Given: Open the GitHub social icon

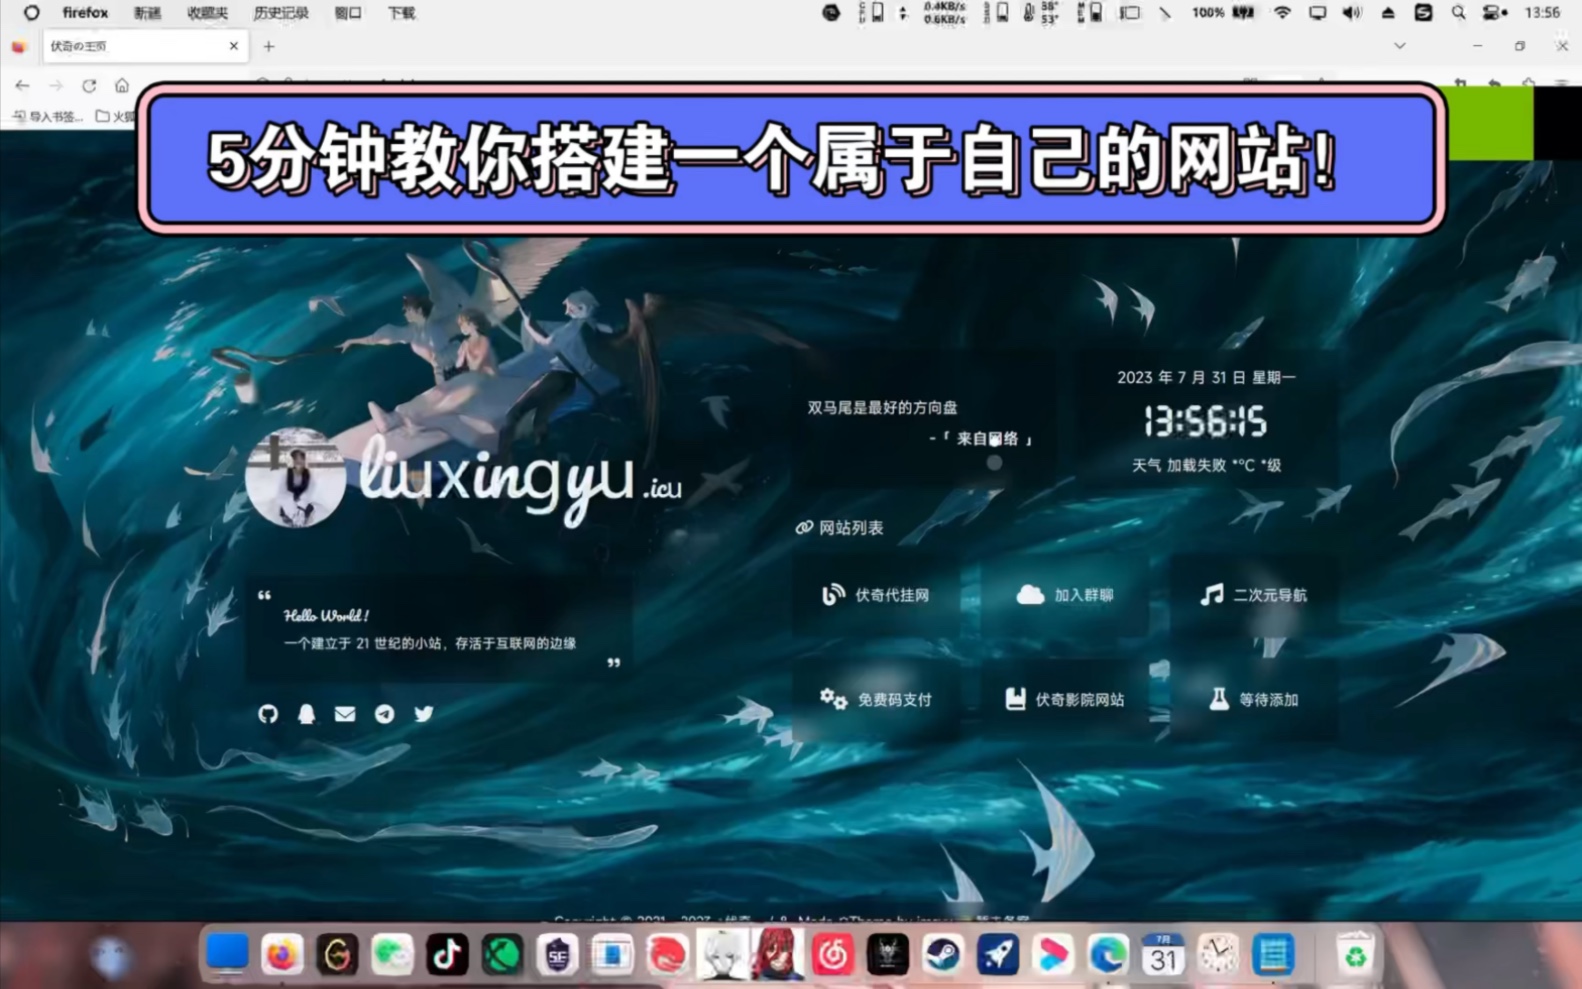Looking at the screenshot, I should coord(268,713).
